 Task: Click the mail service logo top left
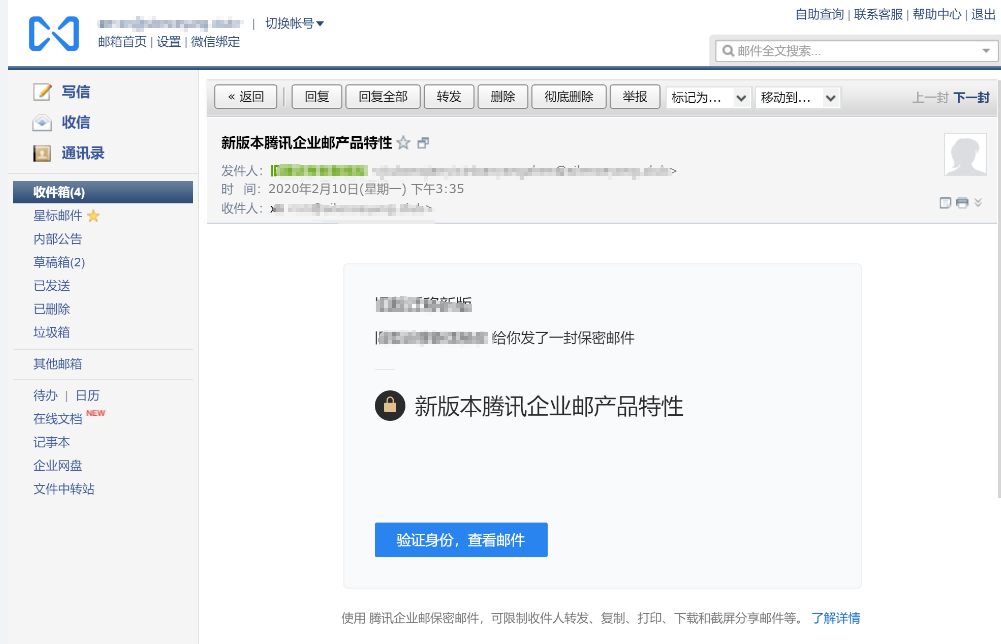(x=56, y=32)
